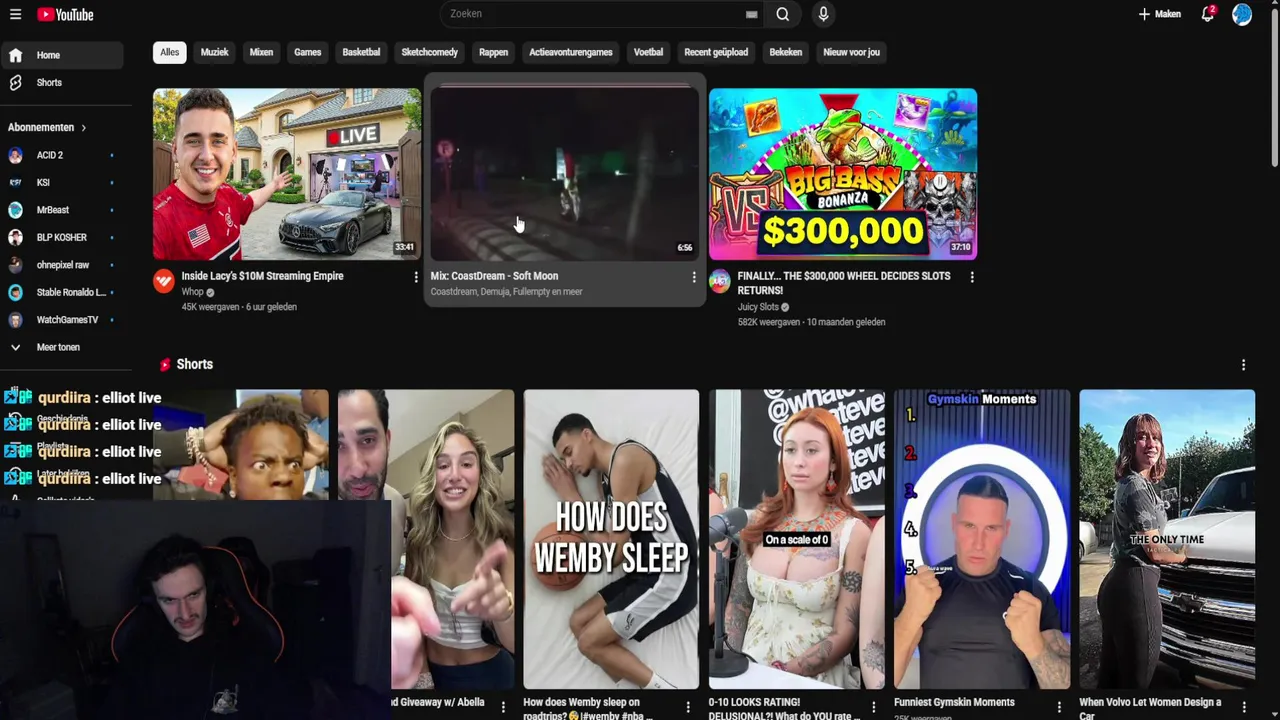Click the Maken create button
This screenshot has width=1280, height=720.
pyautogui.click(x=1160, y=14)
